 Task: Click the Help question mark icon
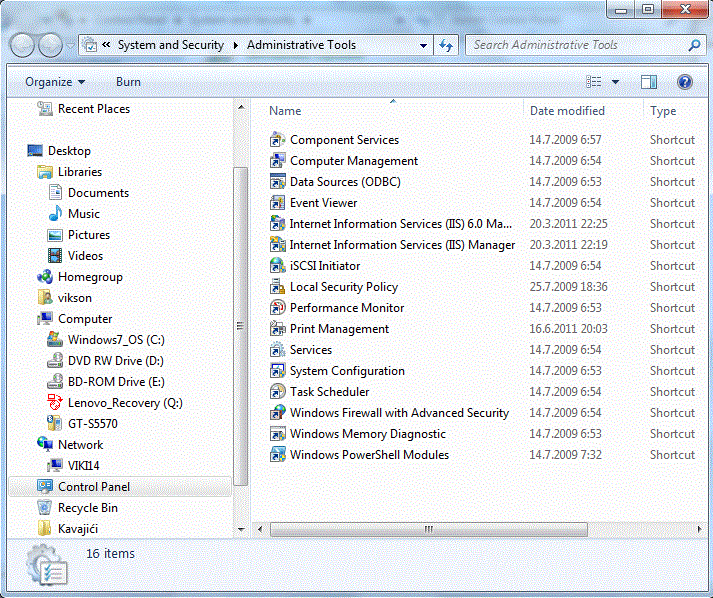tap(685, 82)
